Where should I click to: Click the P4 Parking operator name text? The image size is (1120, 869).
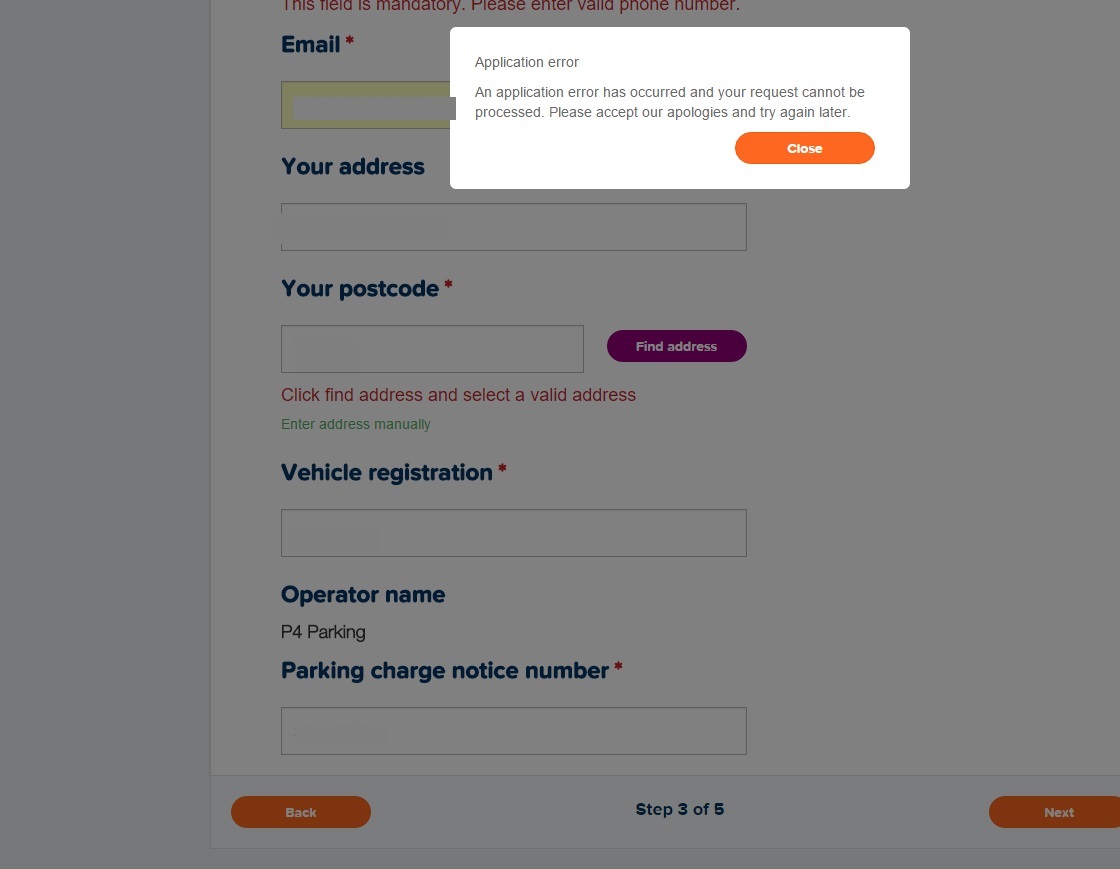tap(323, 632)
